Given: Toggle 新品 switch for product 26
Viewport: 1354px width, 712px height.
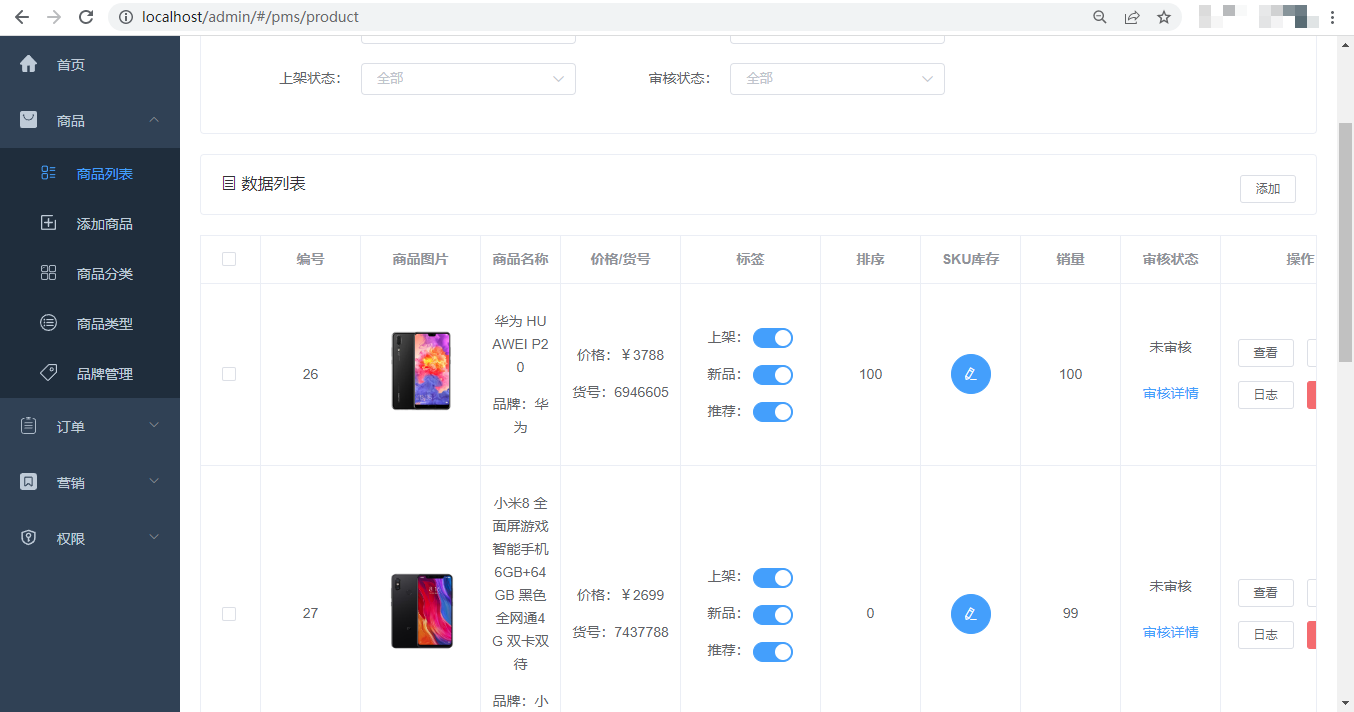Looking at the screenshot, I should click(x=772, y=375).
